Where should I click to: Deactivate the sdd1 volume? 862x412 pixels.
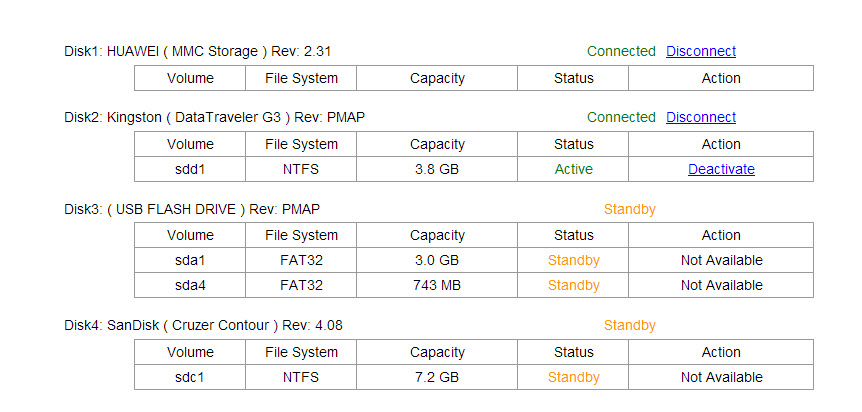(721, 169)
